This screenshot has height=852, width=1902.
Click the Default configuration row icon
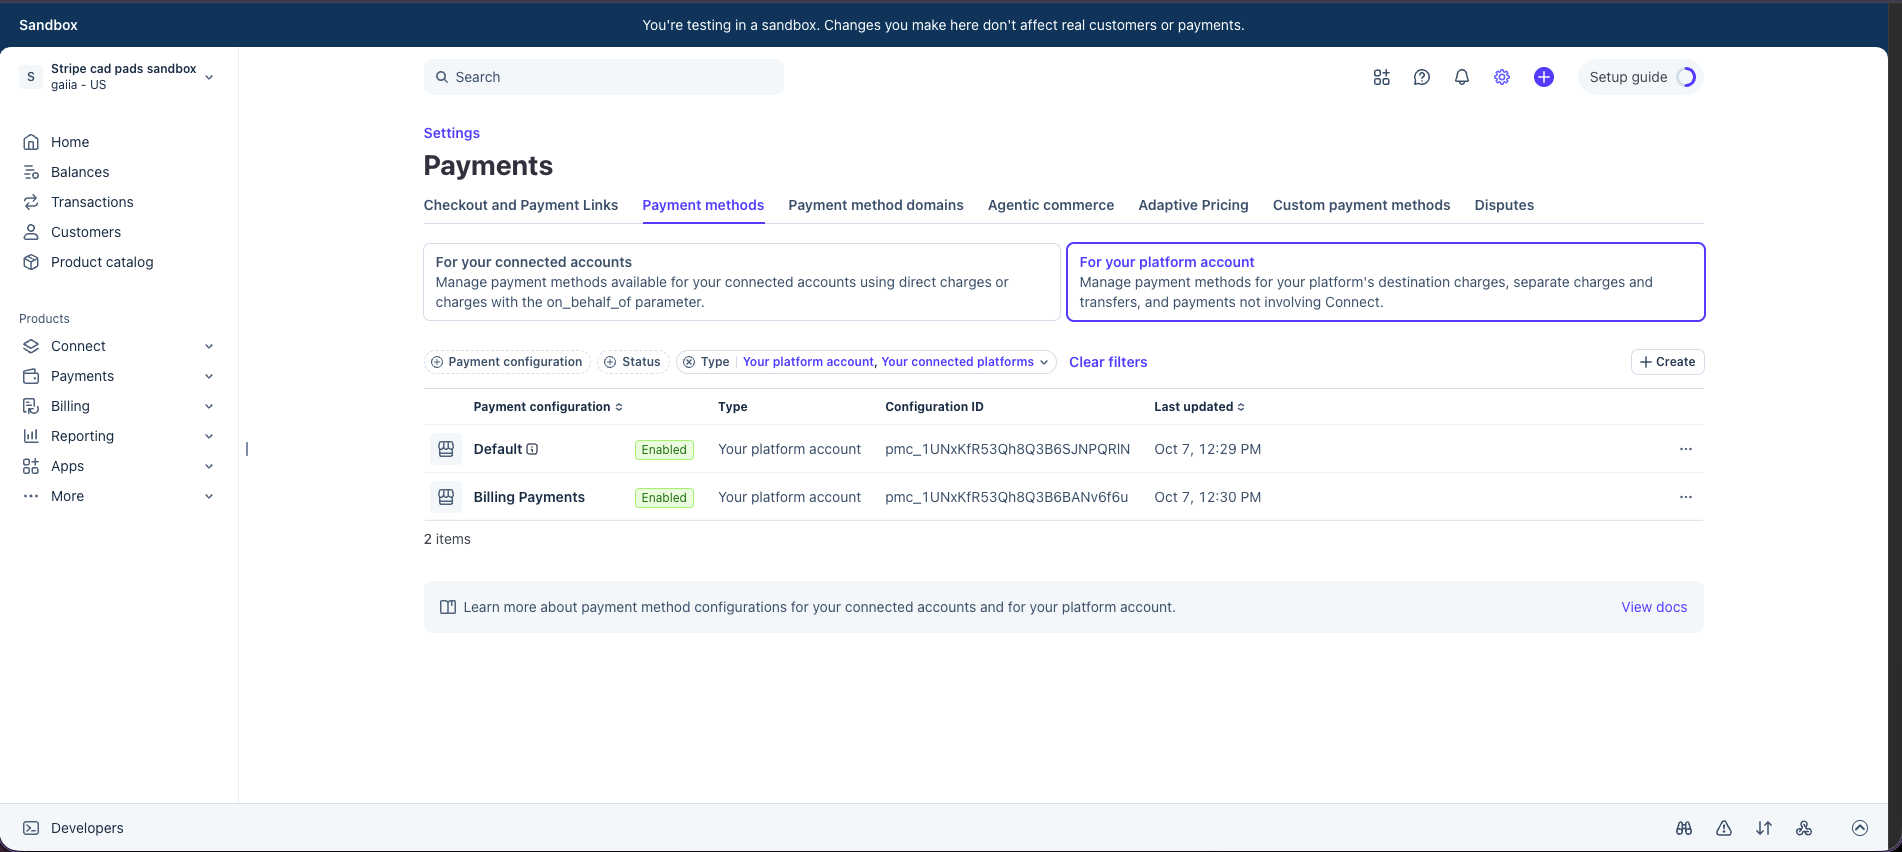coord(446,449)
